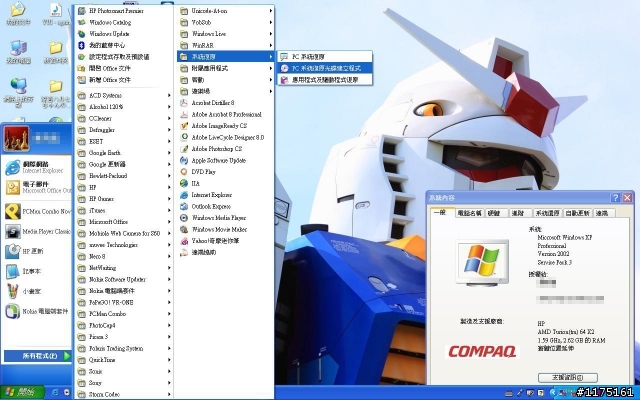Open 我的藍芽中心 Bluetooth entry
Viewport: 640px width, 400px height.
tap(124, 45)
